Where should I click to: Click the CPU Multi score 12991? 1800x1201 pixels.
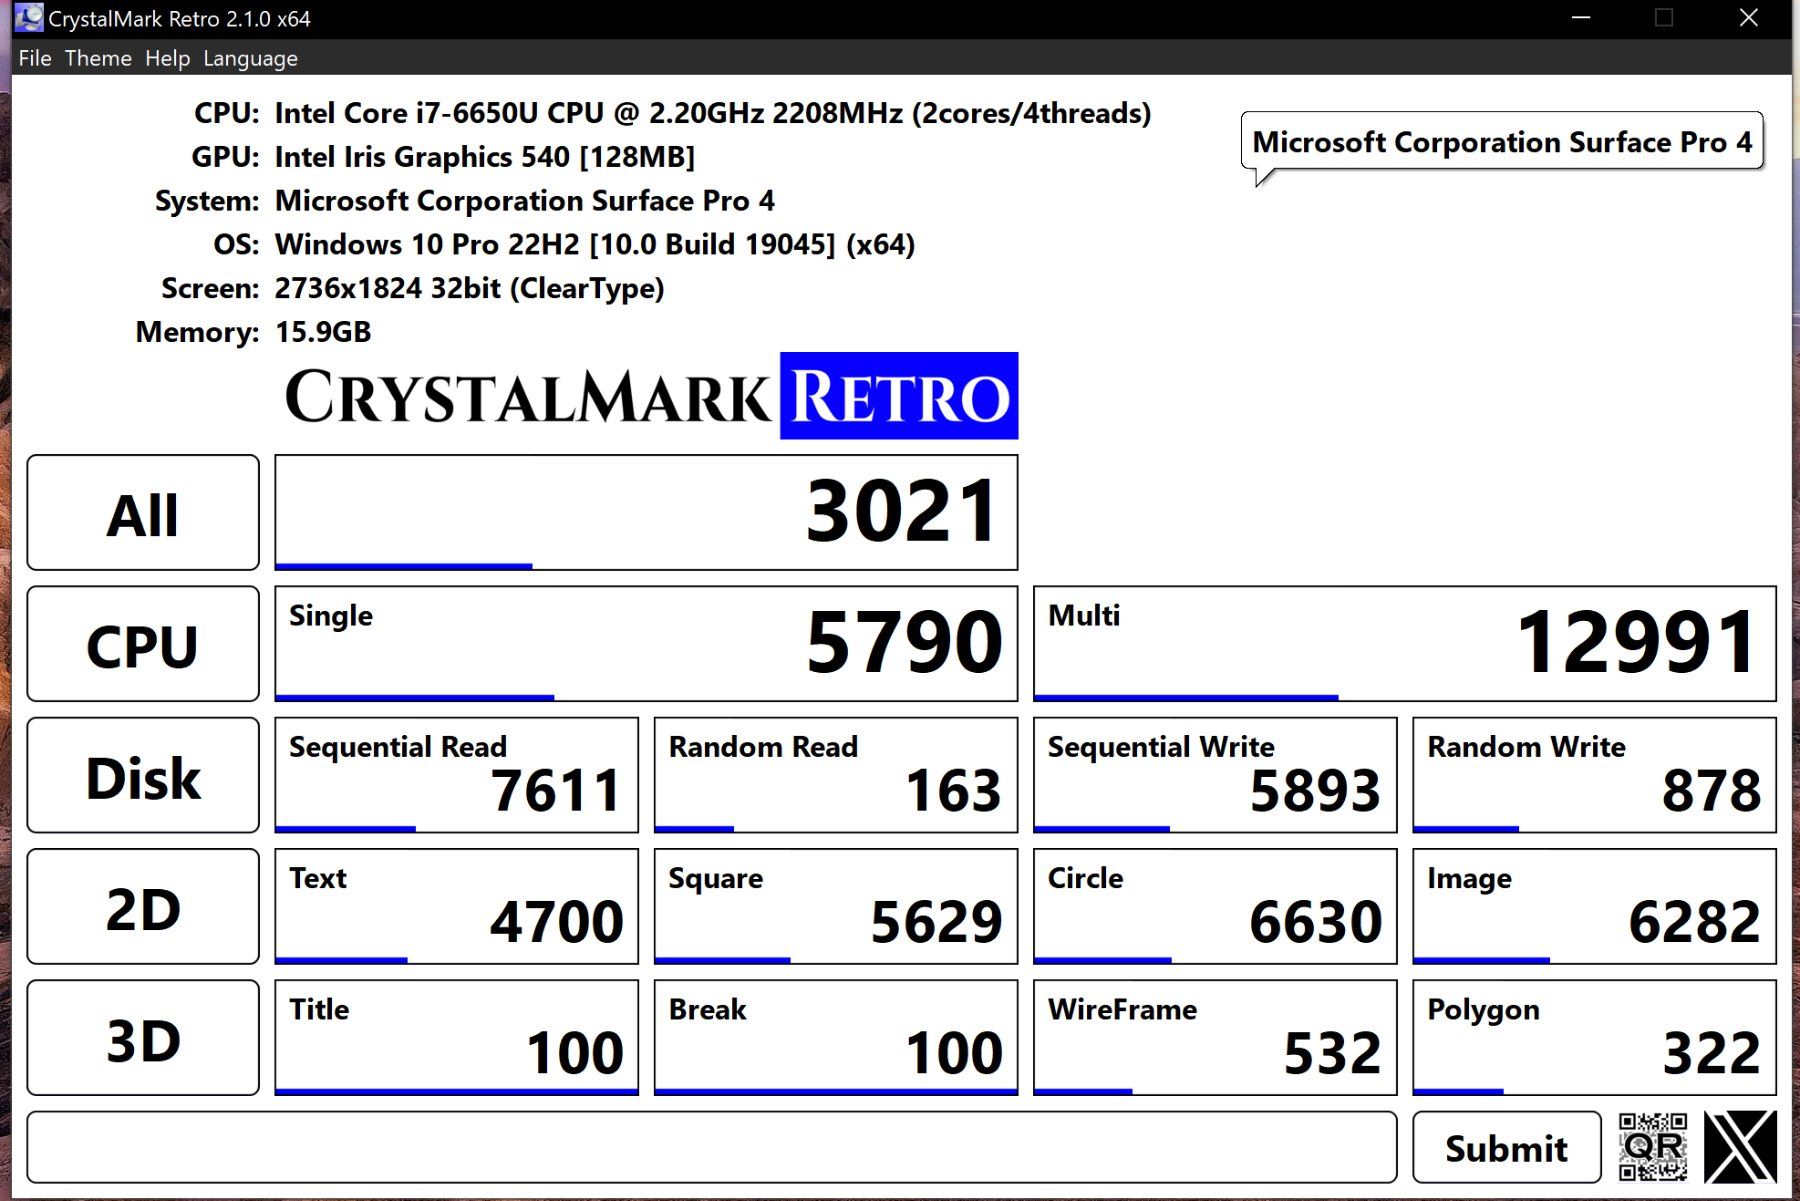click(1405, 644)
